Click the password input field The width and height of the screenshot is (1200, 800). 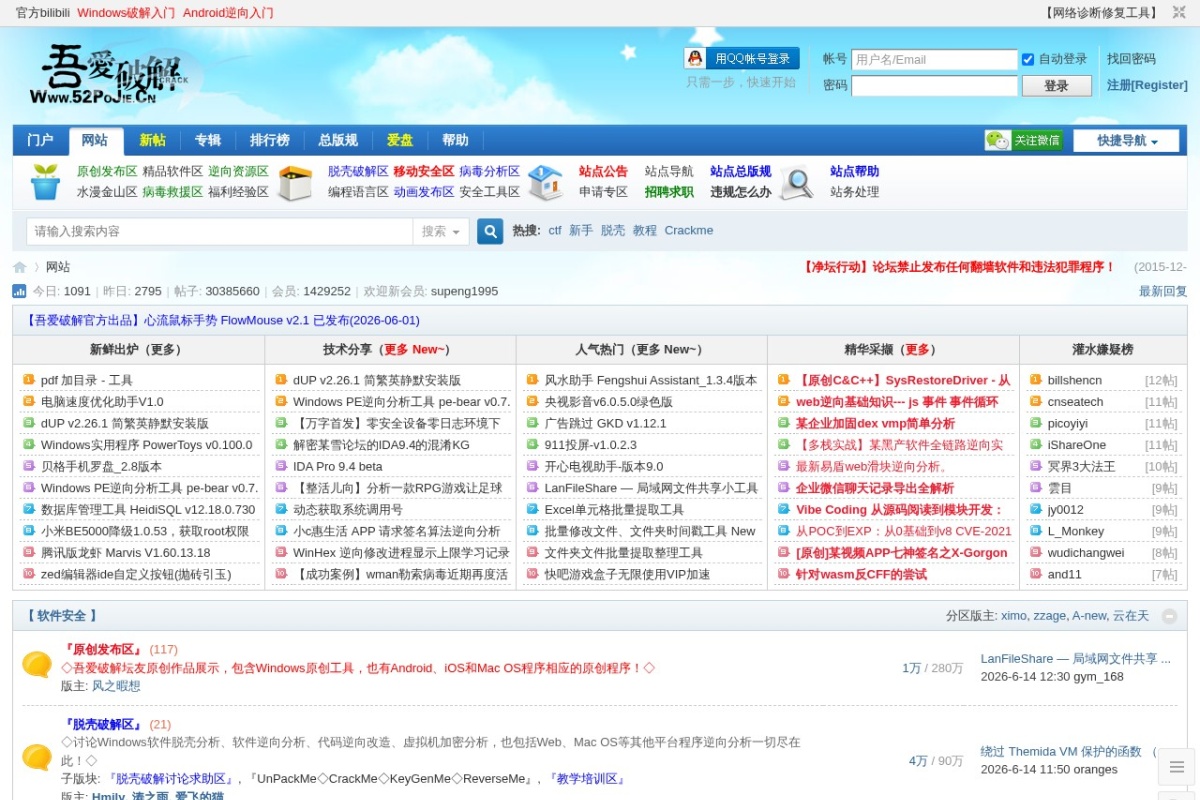click(934, 86)
